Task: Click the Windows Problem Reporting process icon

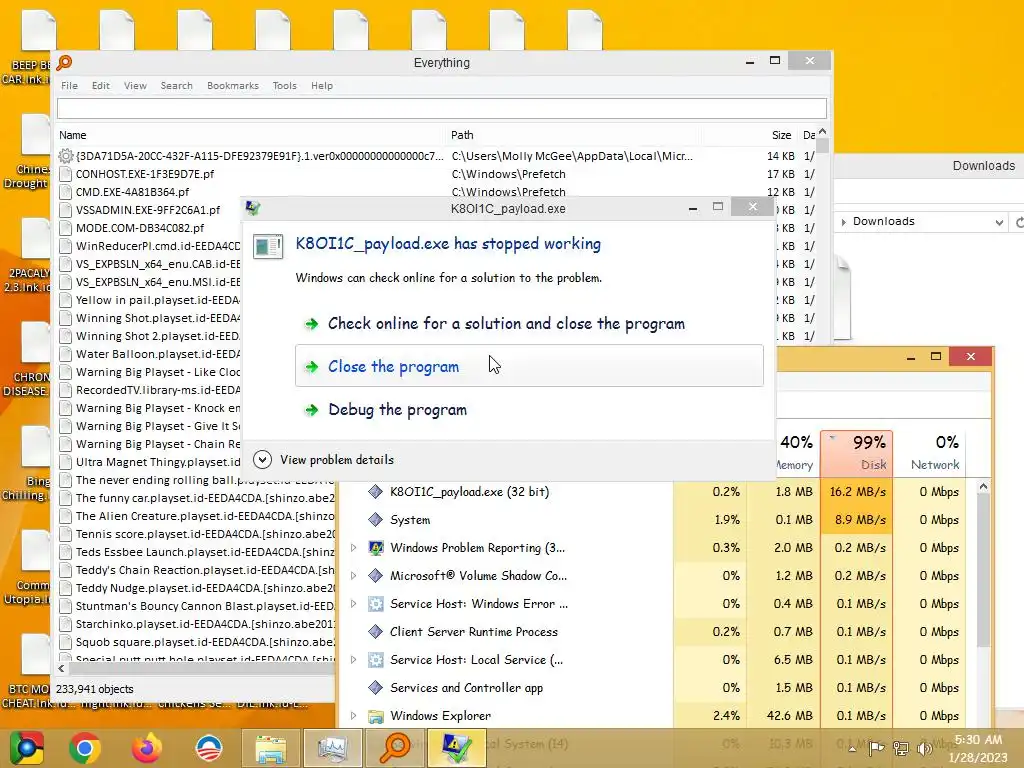Action: 376,548
